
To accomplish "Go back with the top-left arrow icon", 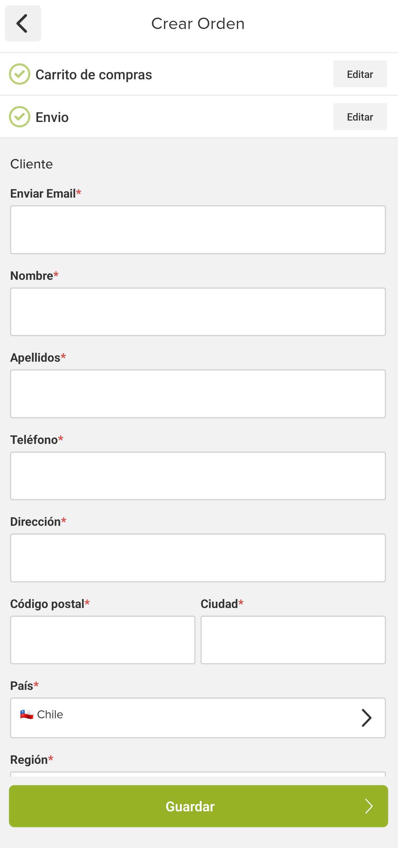I will pyautogui.click(x=23, y=23).
